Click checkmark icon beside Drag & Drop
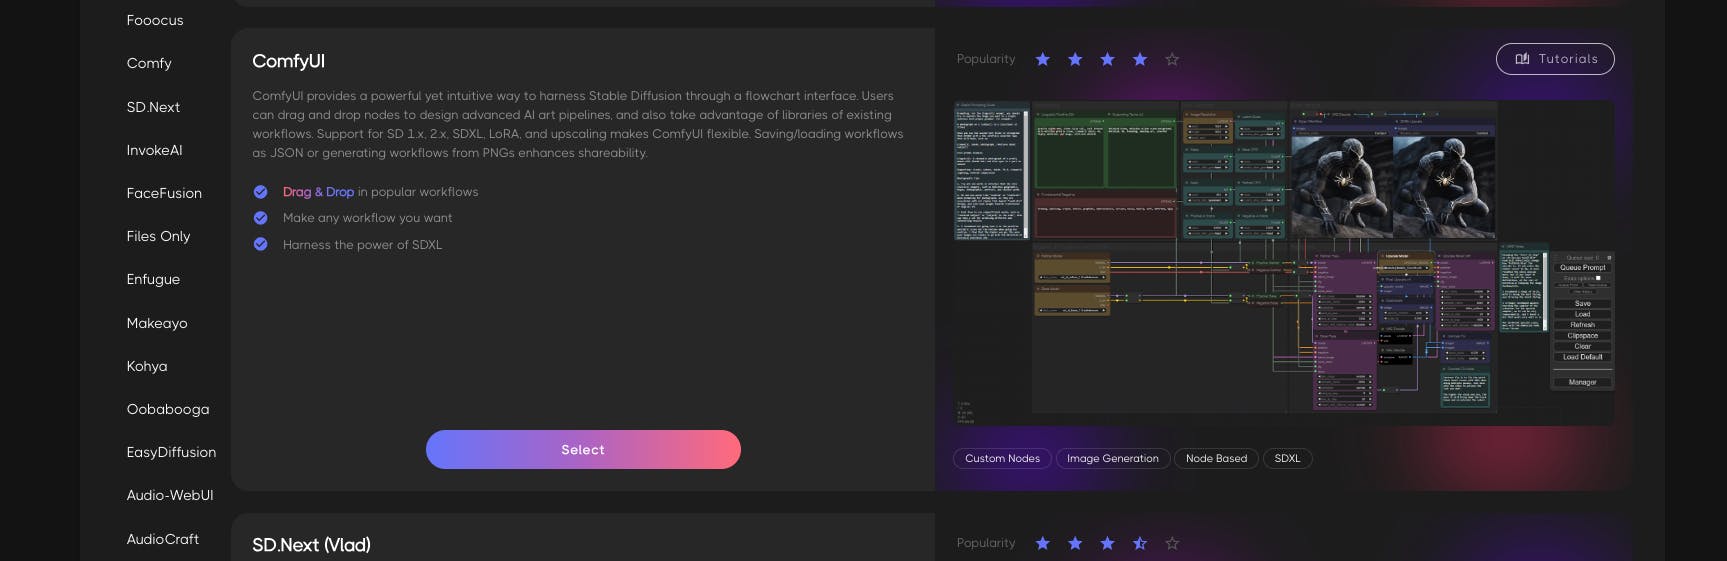The height and width of the screenshot is (561, 1727). click(261, 191)
